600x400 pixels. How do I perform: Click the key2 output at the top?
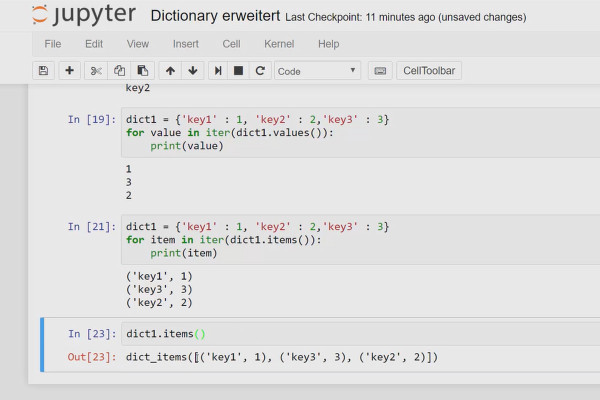138,88
